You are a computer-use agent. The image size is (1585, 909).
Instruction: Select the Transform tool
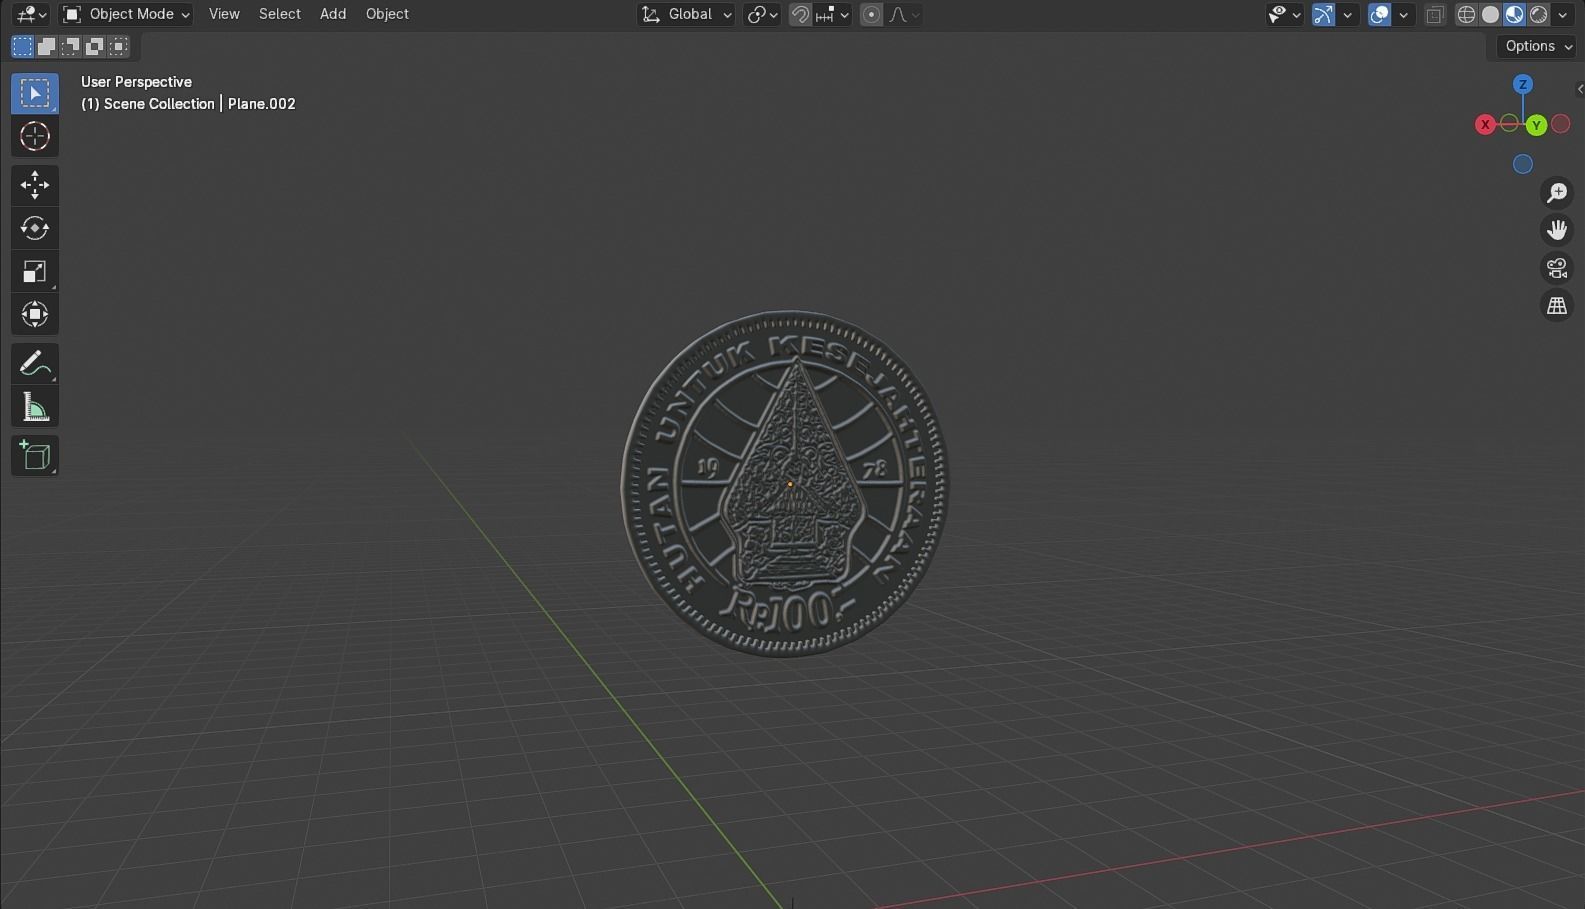pyautogui.click(x=35, y=314)
